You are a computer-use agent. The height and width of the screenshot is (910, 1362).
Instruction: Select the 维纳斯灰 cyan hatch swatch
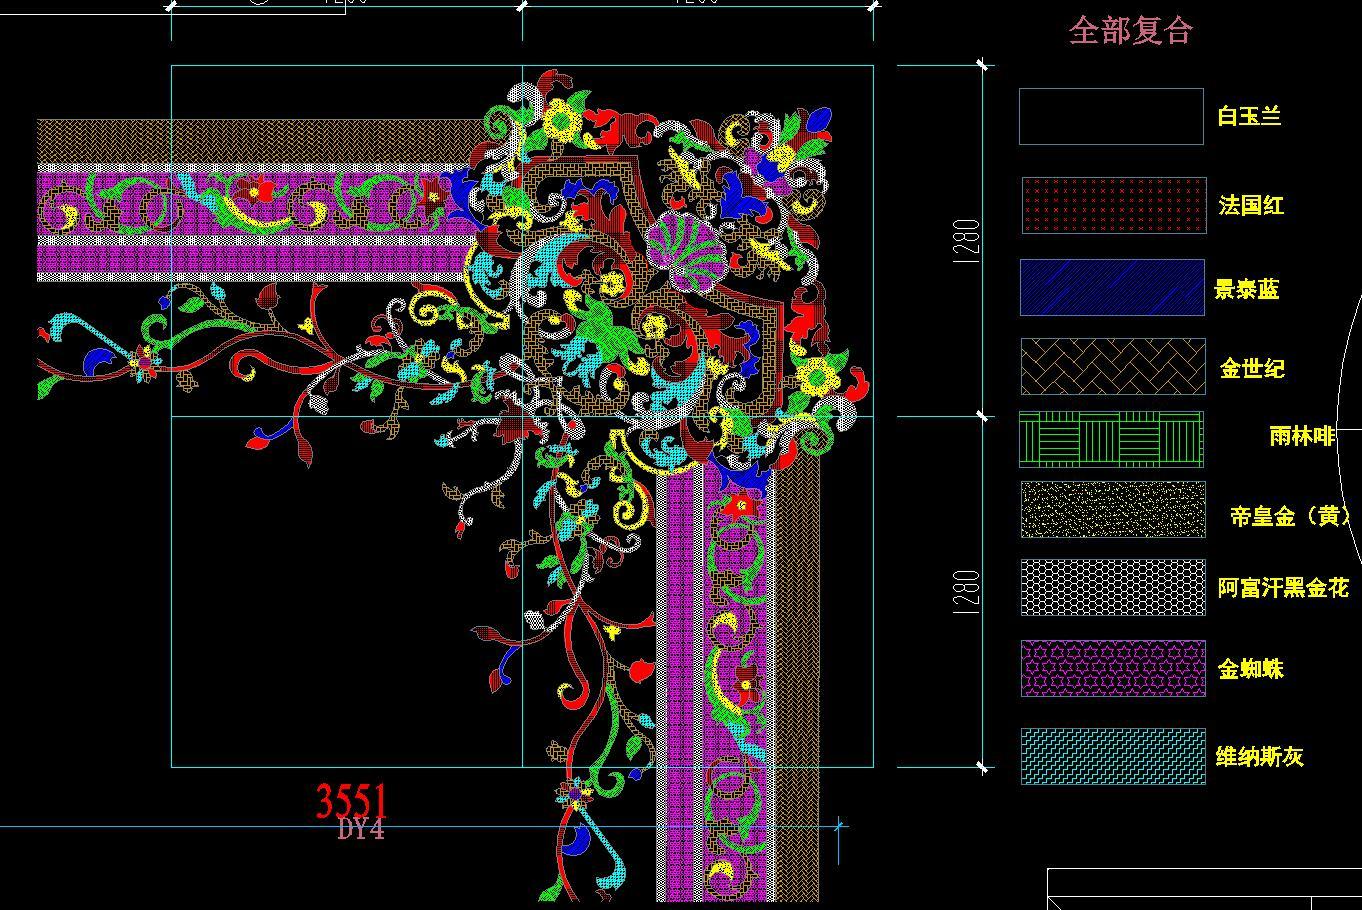[x=1113, y=756]
